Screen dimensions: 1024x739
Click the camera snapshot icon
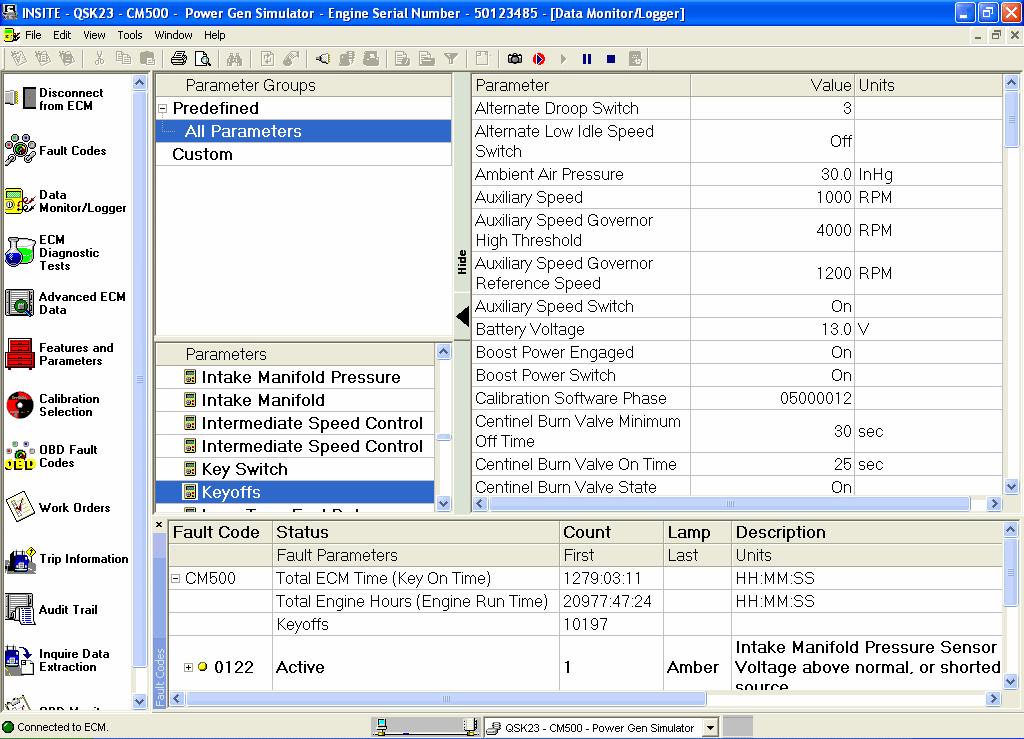coord(515,59)
